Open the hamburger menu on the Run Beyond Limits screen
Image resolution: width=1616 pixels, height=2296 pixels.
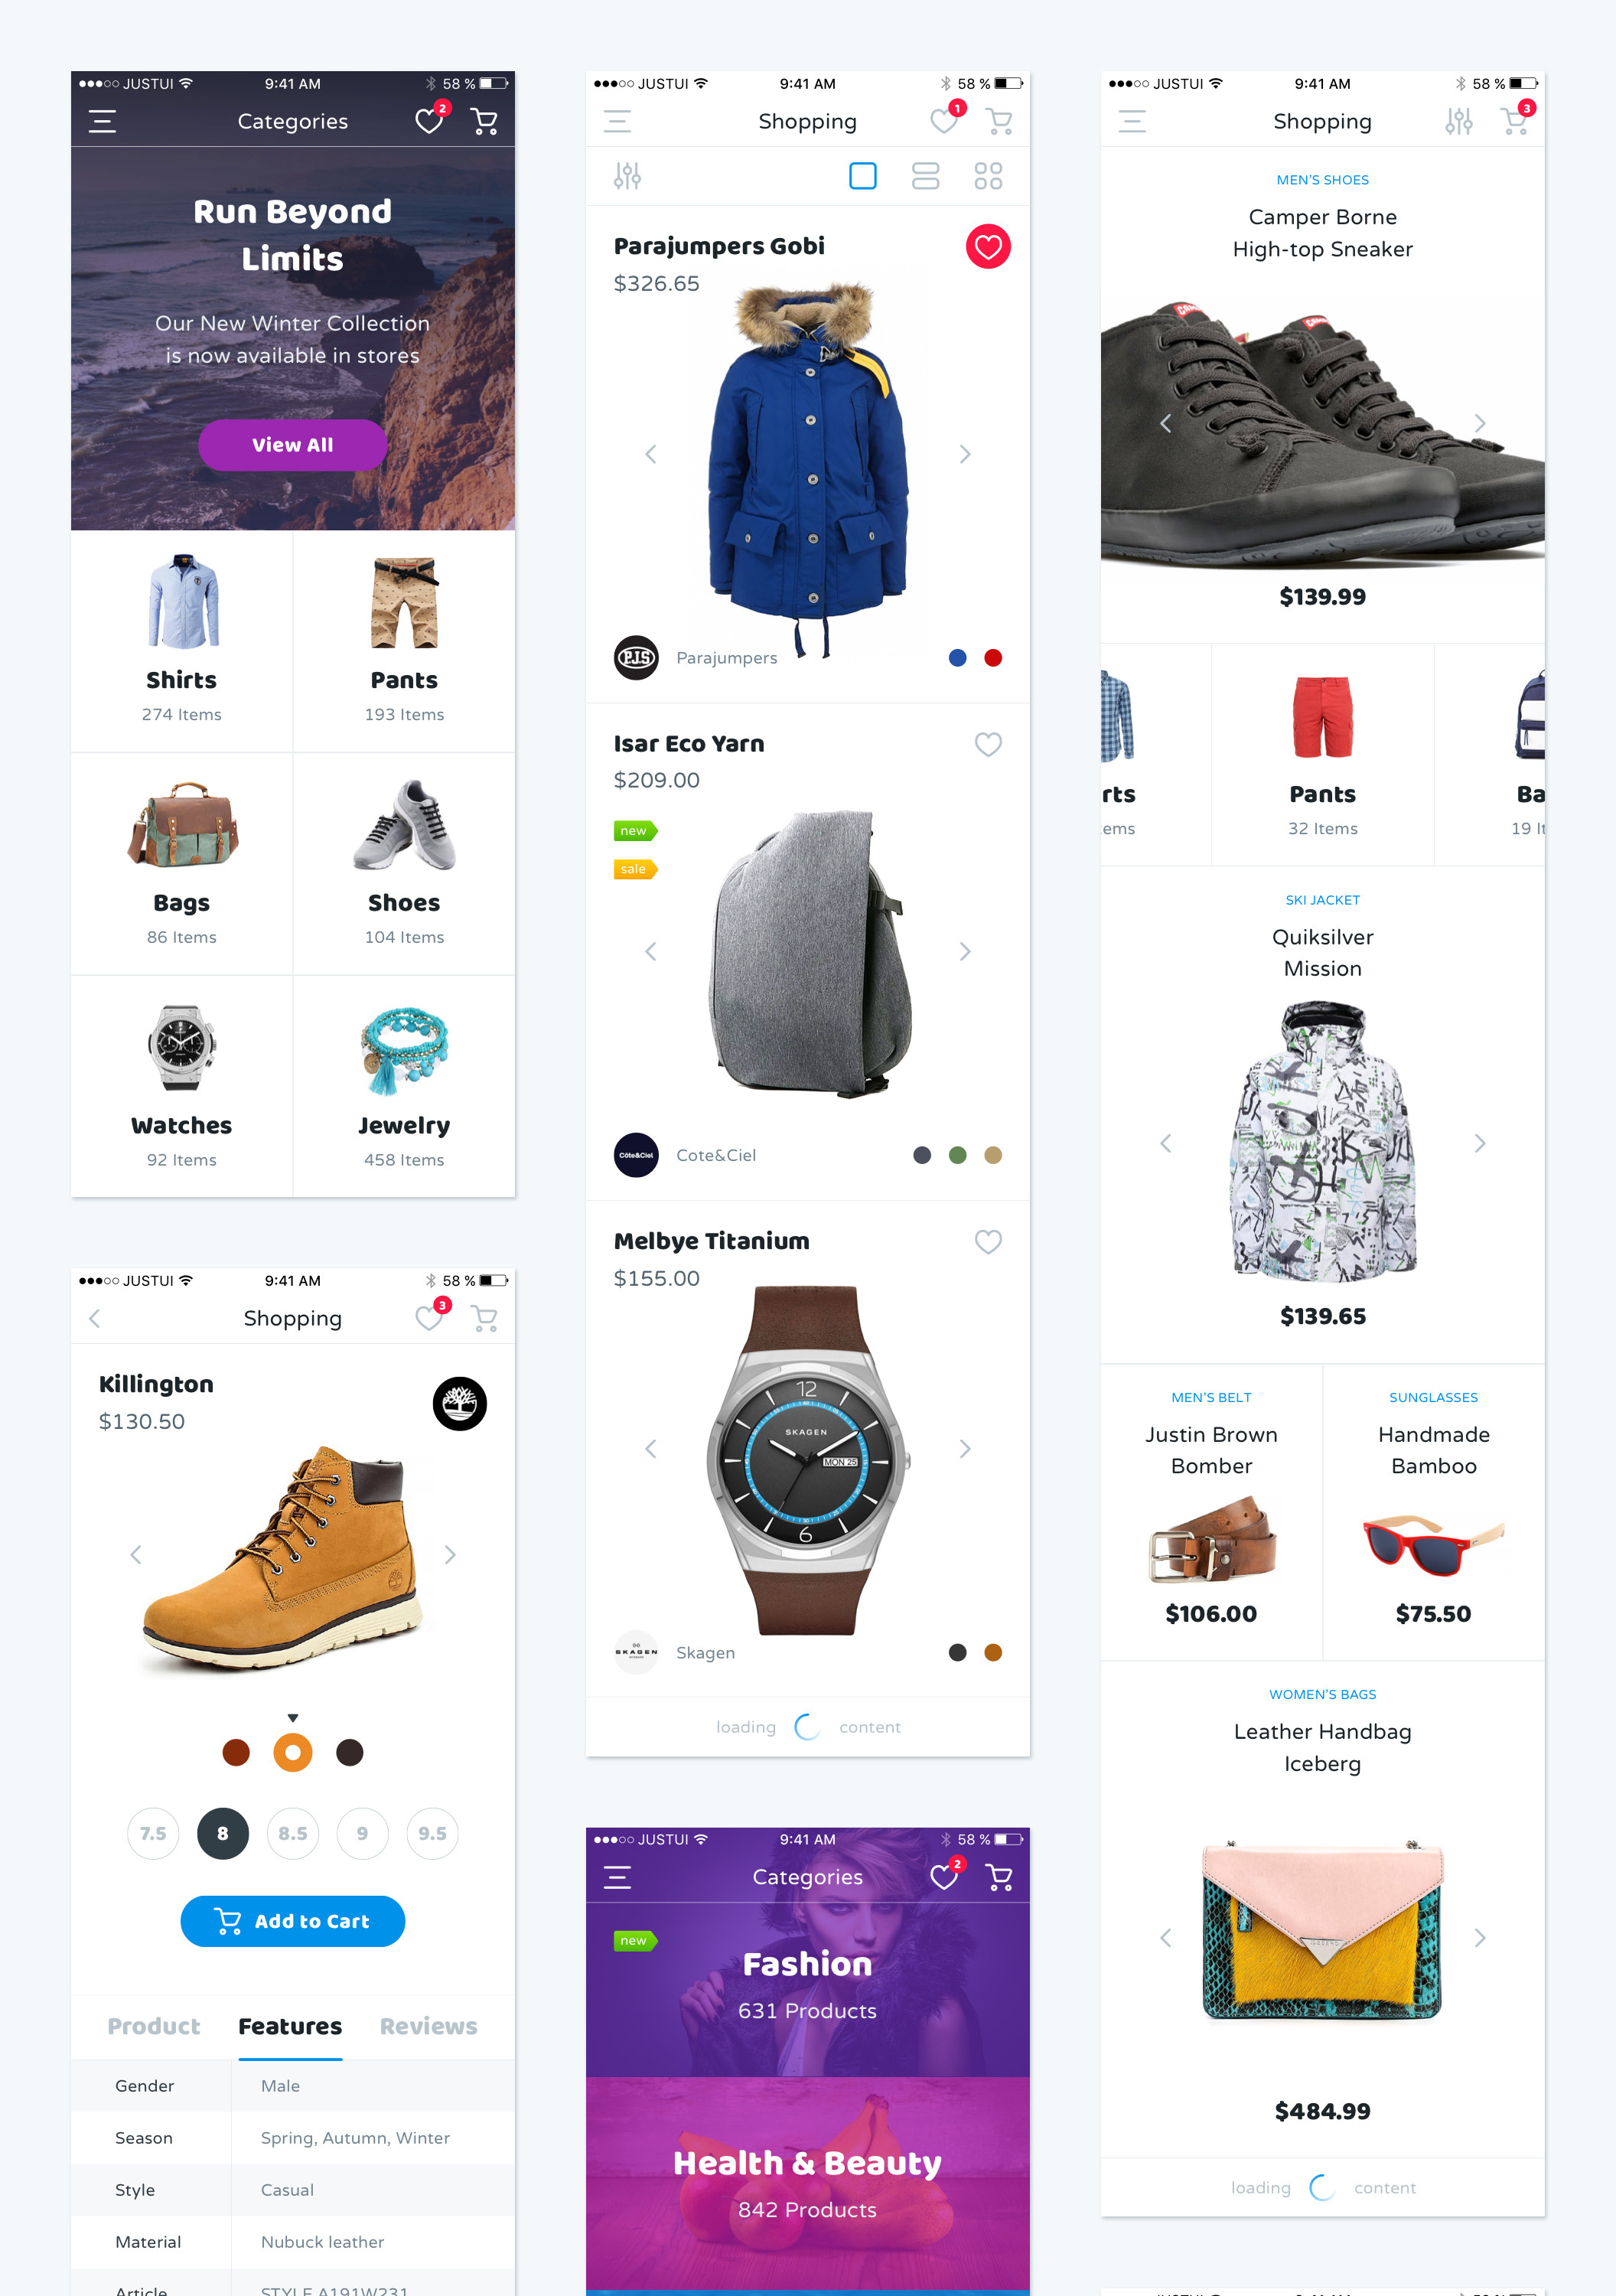102,122
